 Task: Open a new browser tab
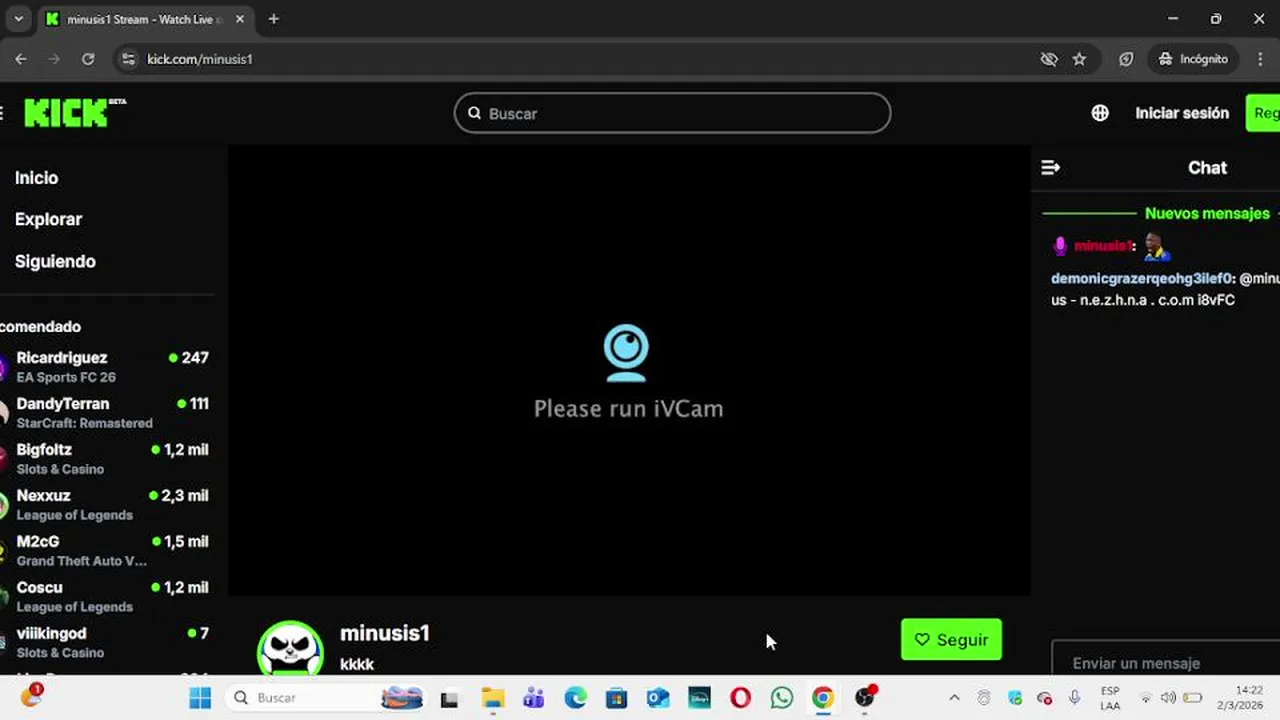point(273,19)
